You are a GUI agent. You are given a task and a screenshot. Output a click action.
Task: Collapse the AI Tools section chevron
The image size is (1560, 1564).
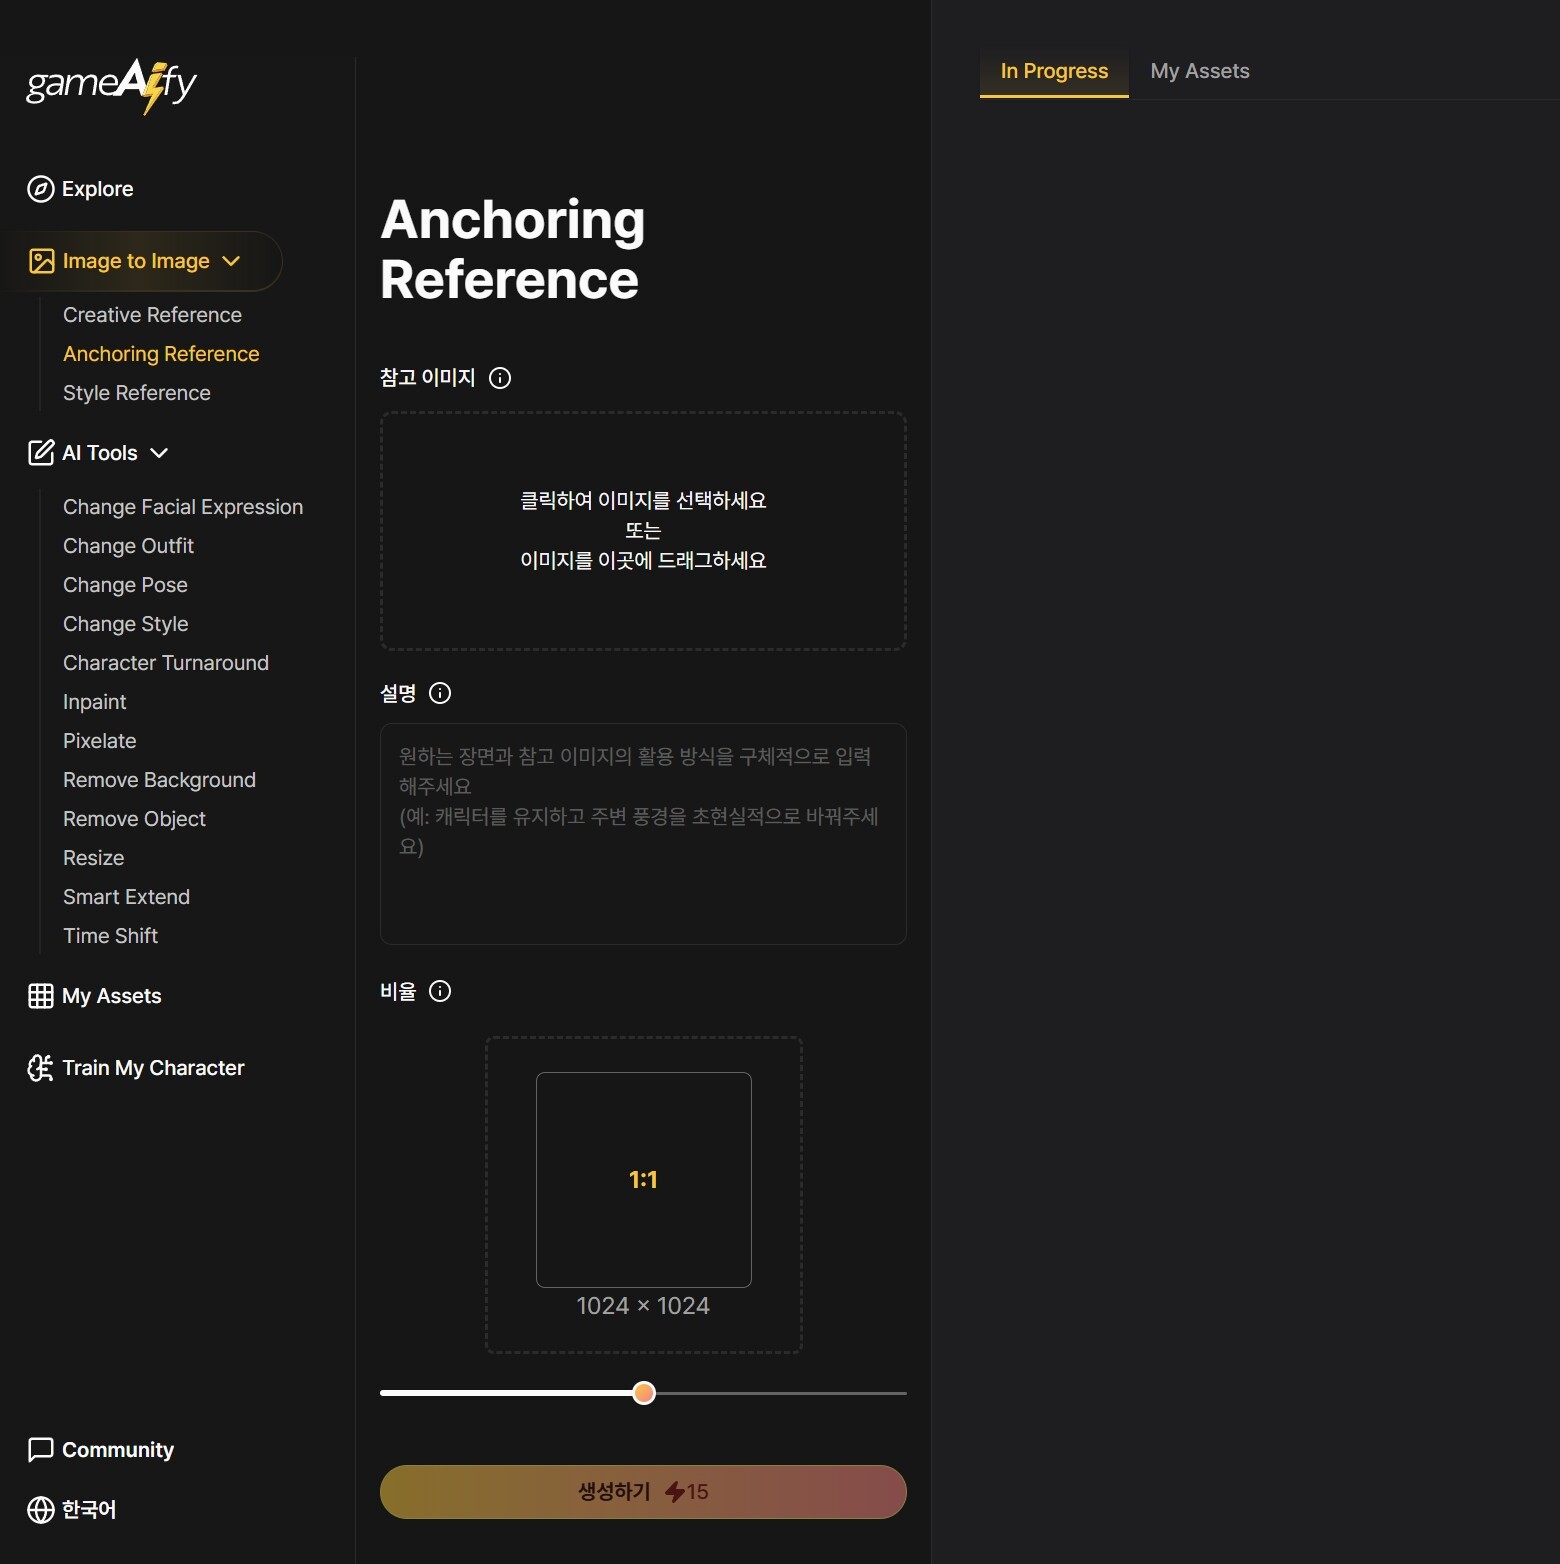point(159,453)
